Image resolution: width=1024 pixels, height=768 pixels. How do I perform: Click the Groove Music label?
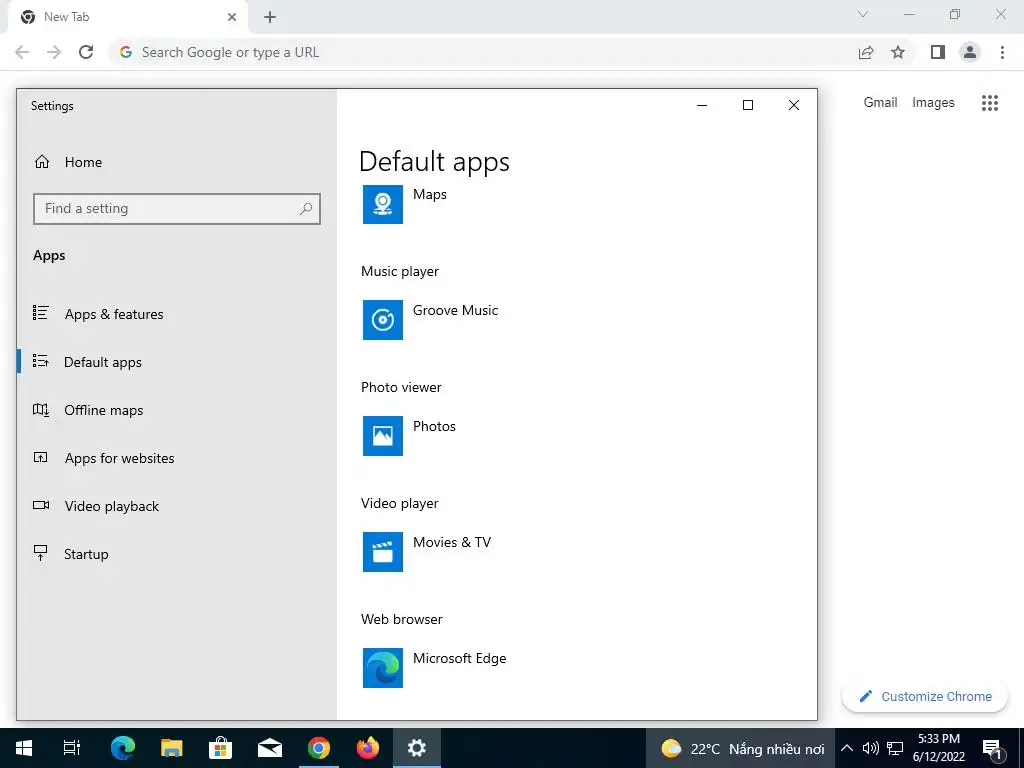click(x=455, y=310)
